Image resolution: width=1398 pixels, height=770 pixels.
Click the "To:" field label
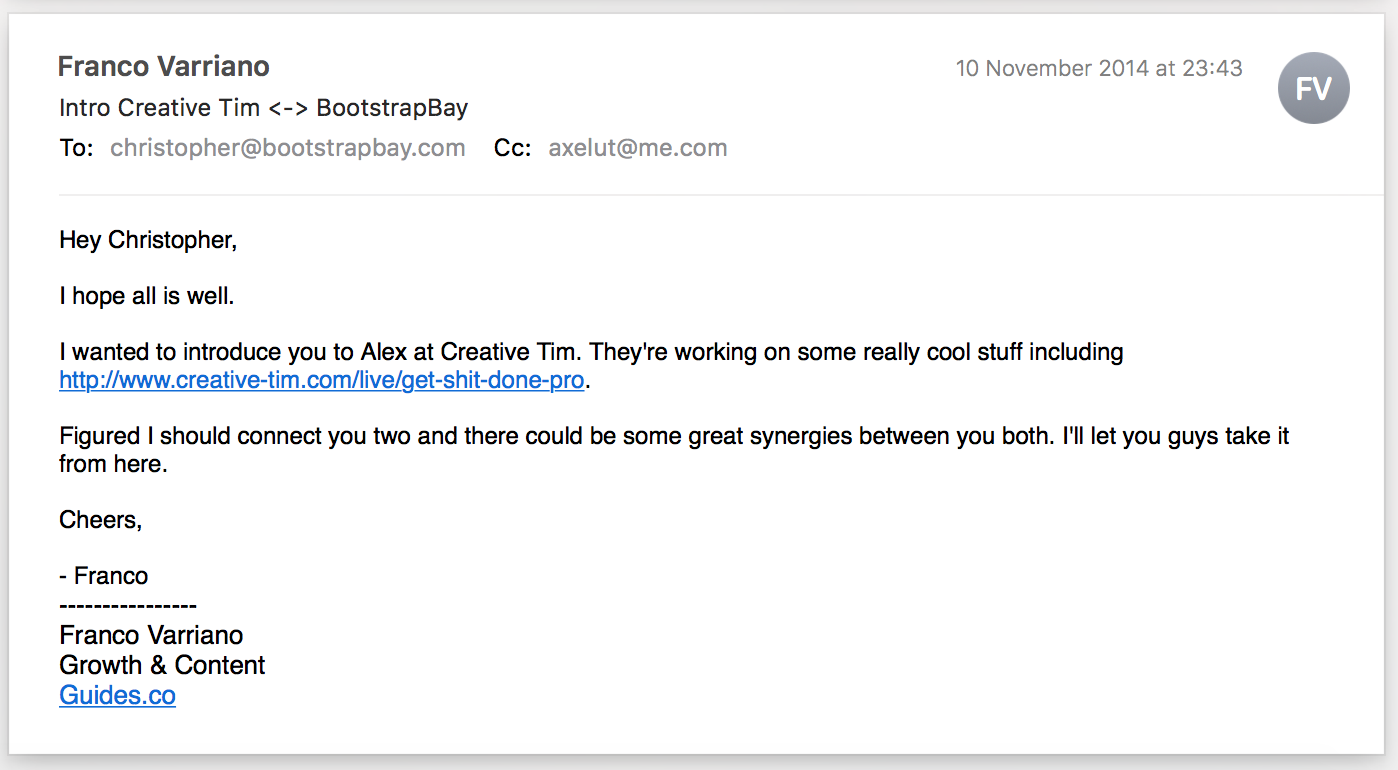click(x=76, y=148)
